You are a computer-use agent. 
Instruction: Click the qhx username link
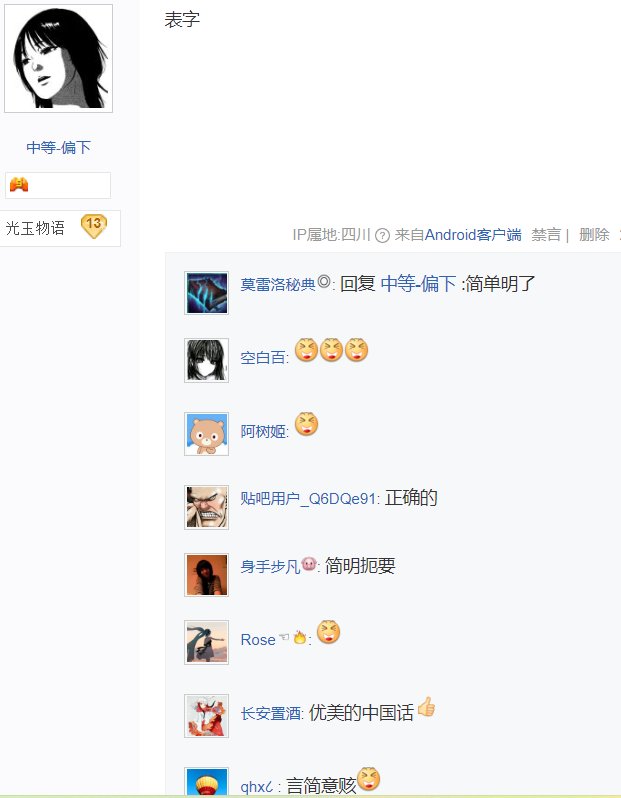[257, 787]
